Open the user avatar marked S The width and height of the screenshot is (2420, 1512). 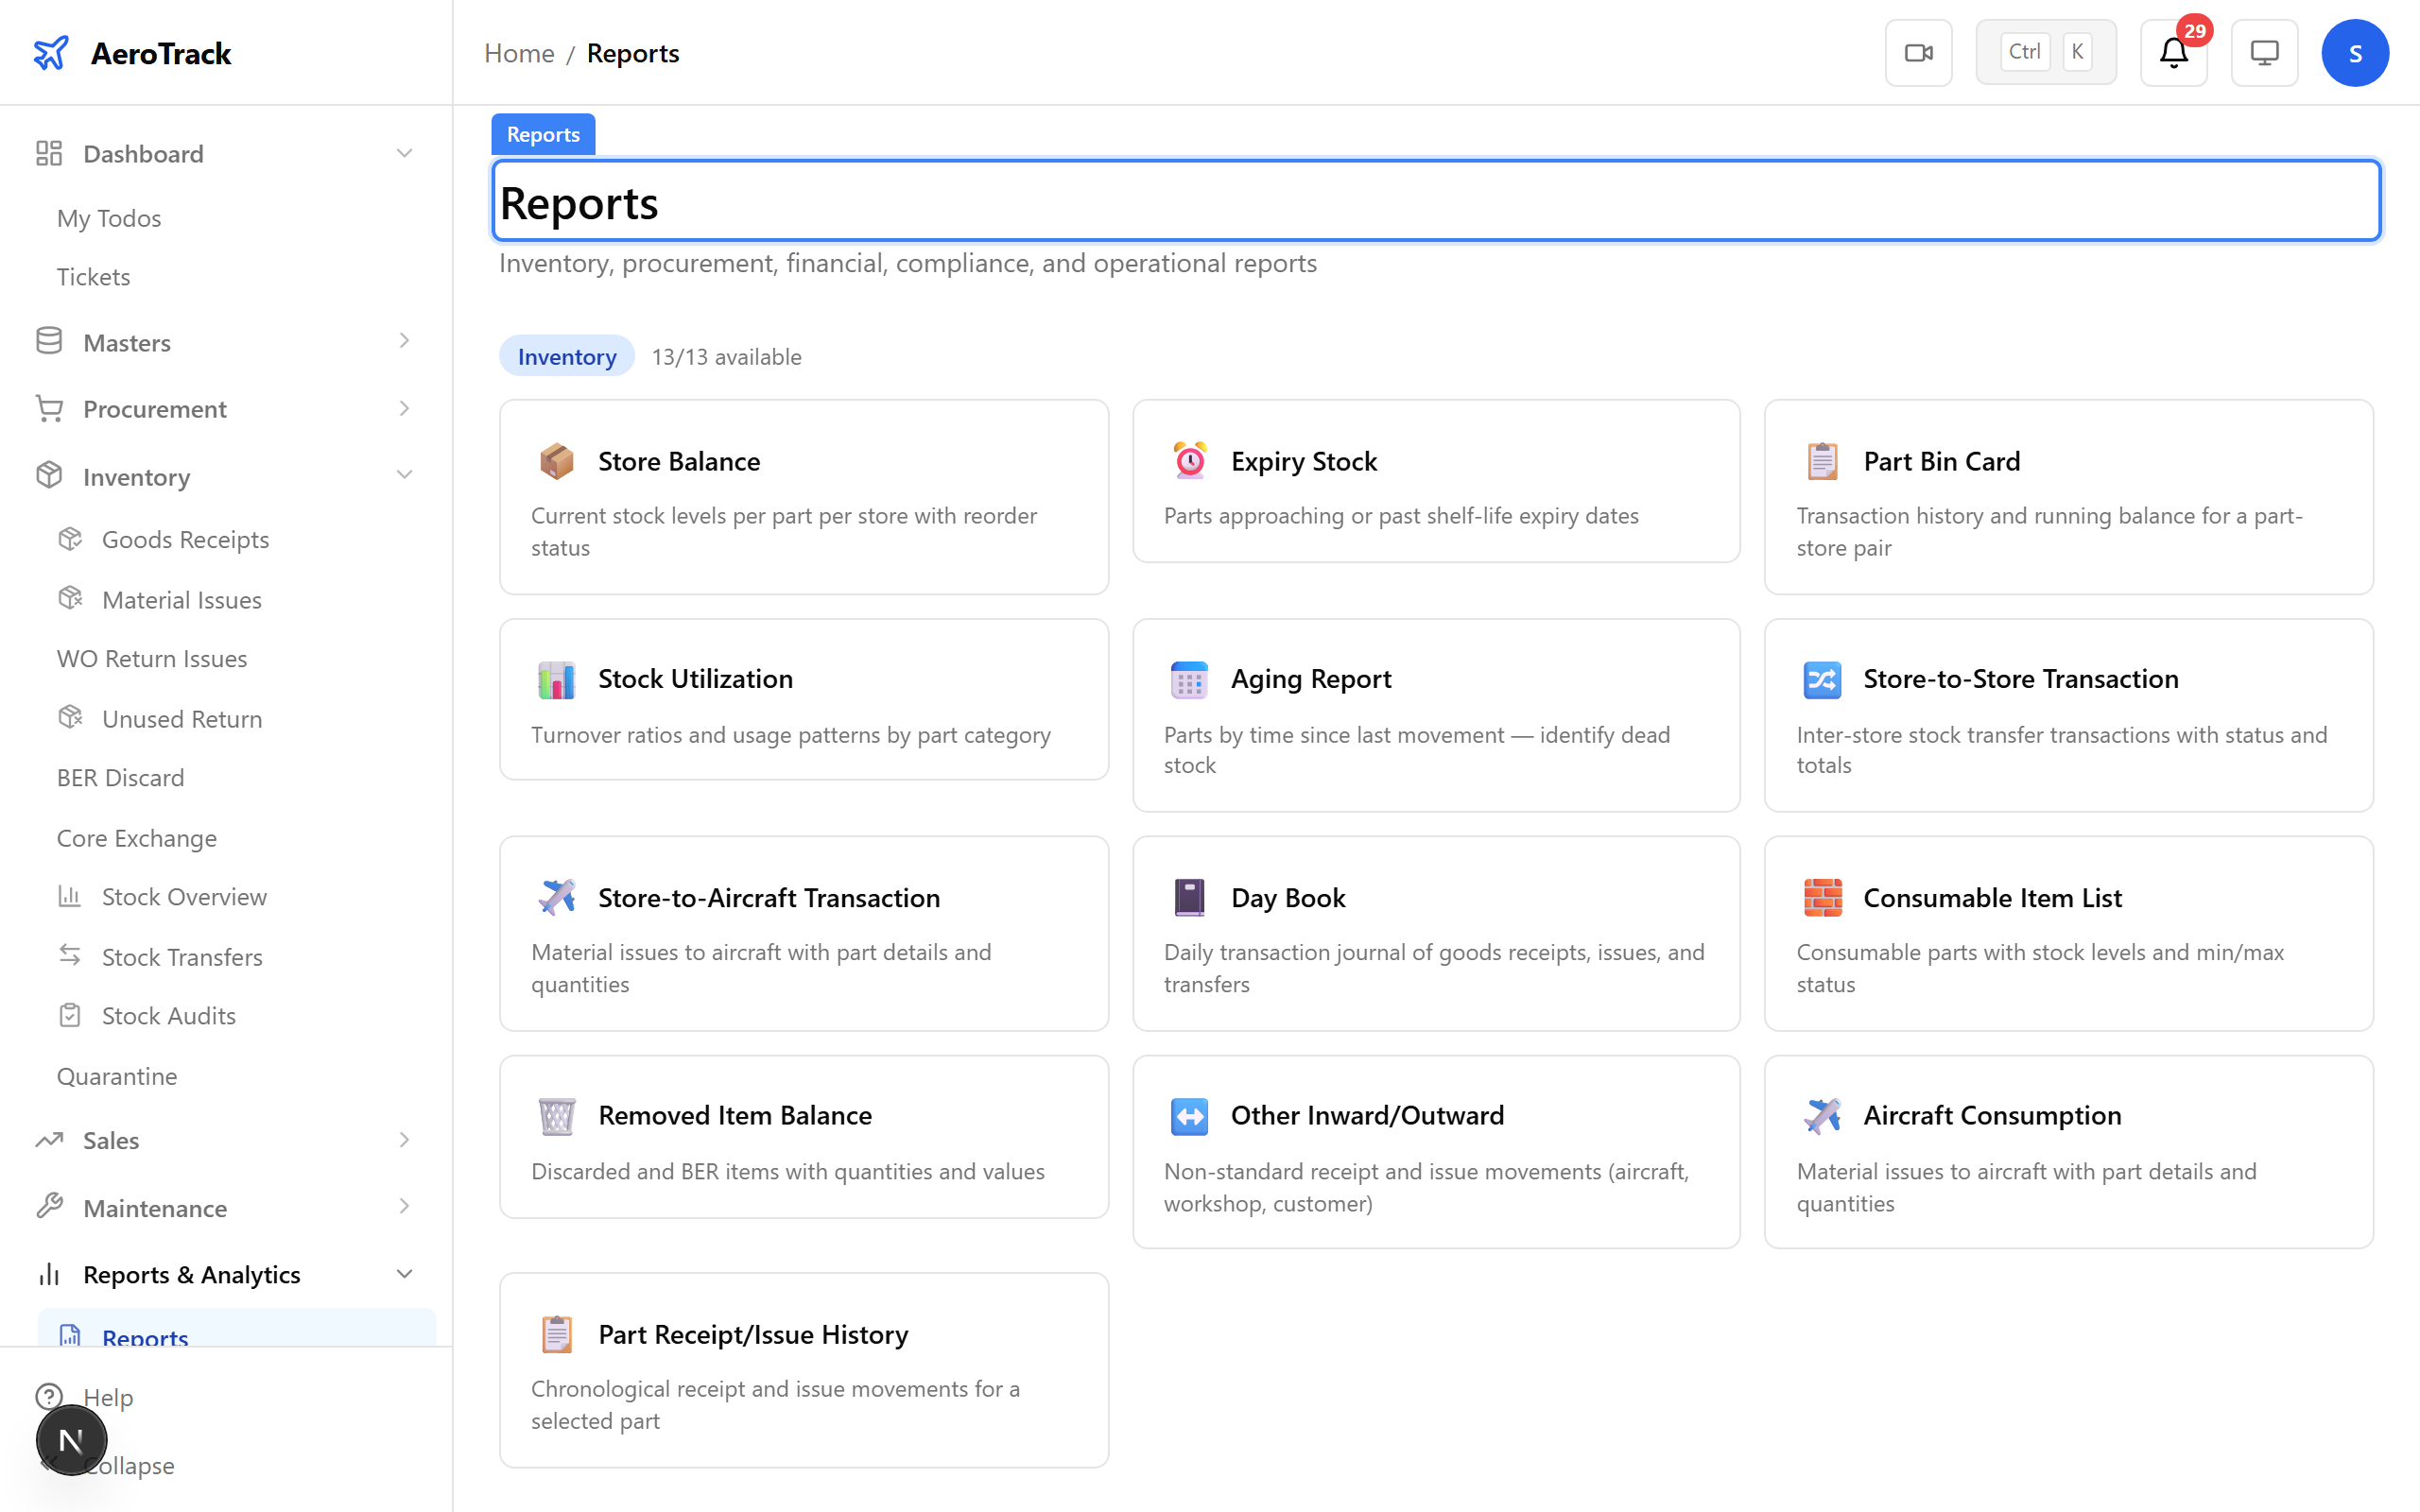pyautogui.click(x=2355, y=52)
